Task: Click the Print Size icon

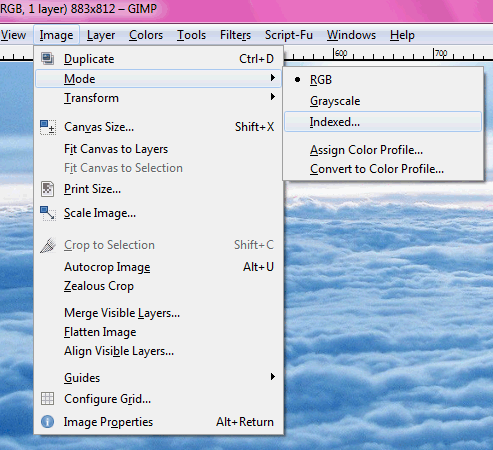Action: coord(48,189)
